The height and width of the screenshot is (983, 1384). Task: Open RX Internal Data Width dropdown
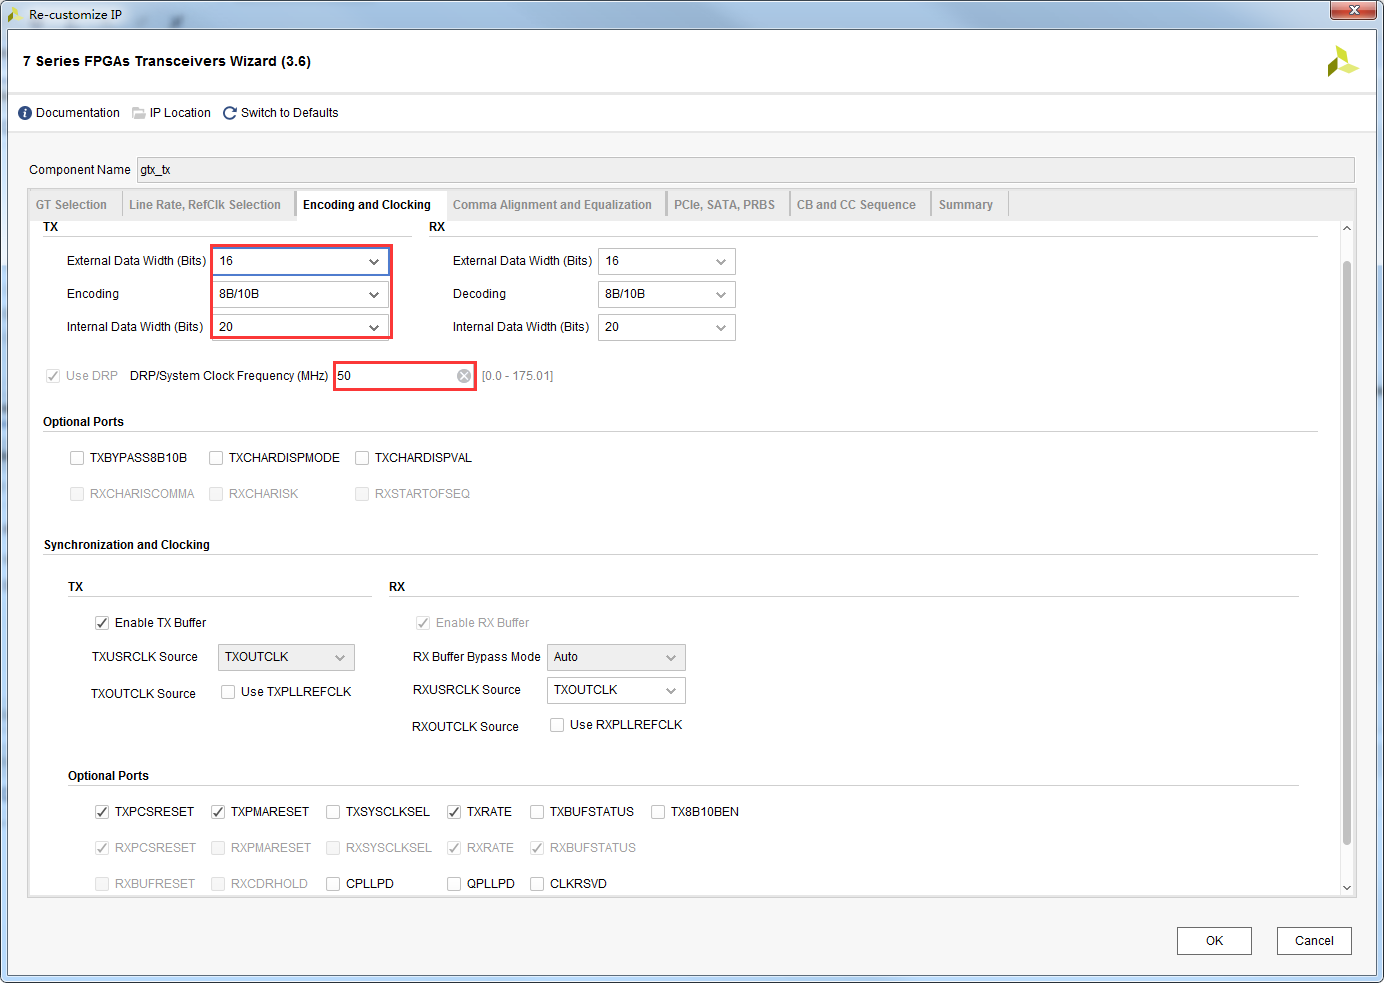click(x=667, y=327)
